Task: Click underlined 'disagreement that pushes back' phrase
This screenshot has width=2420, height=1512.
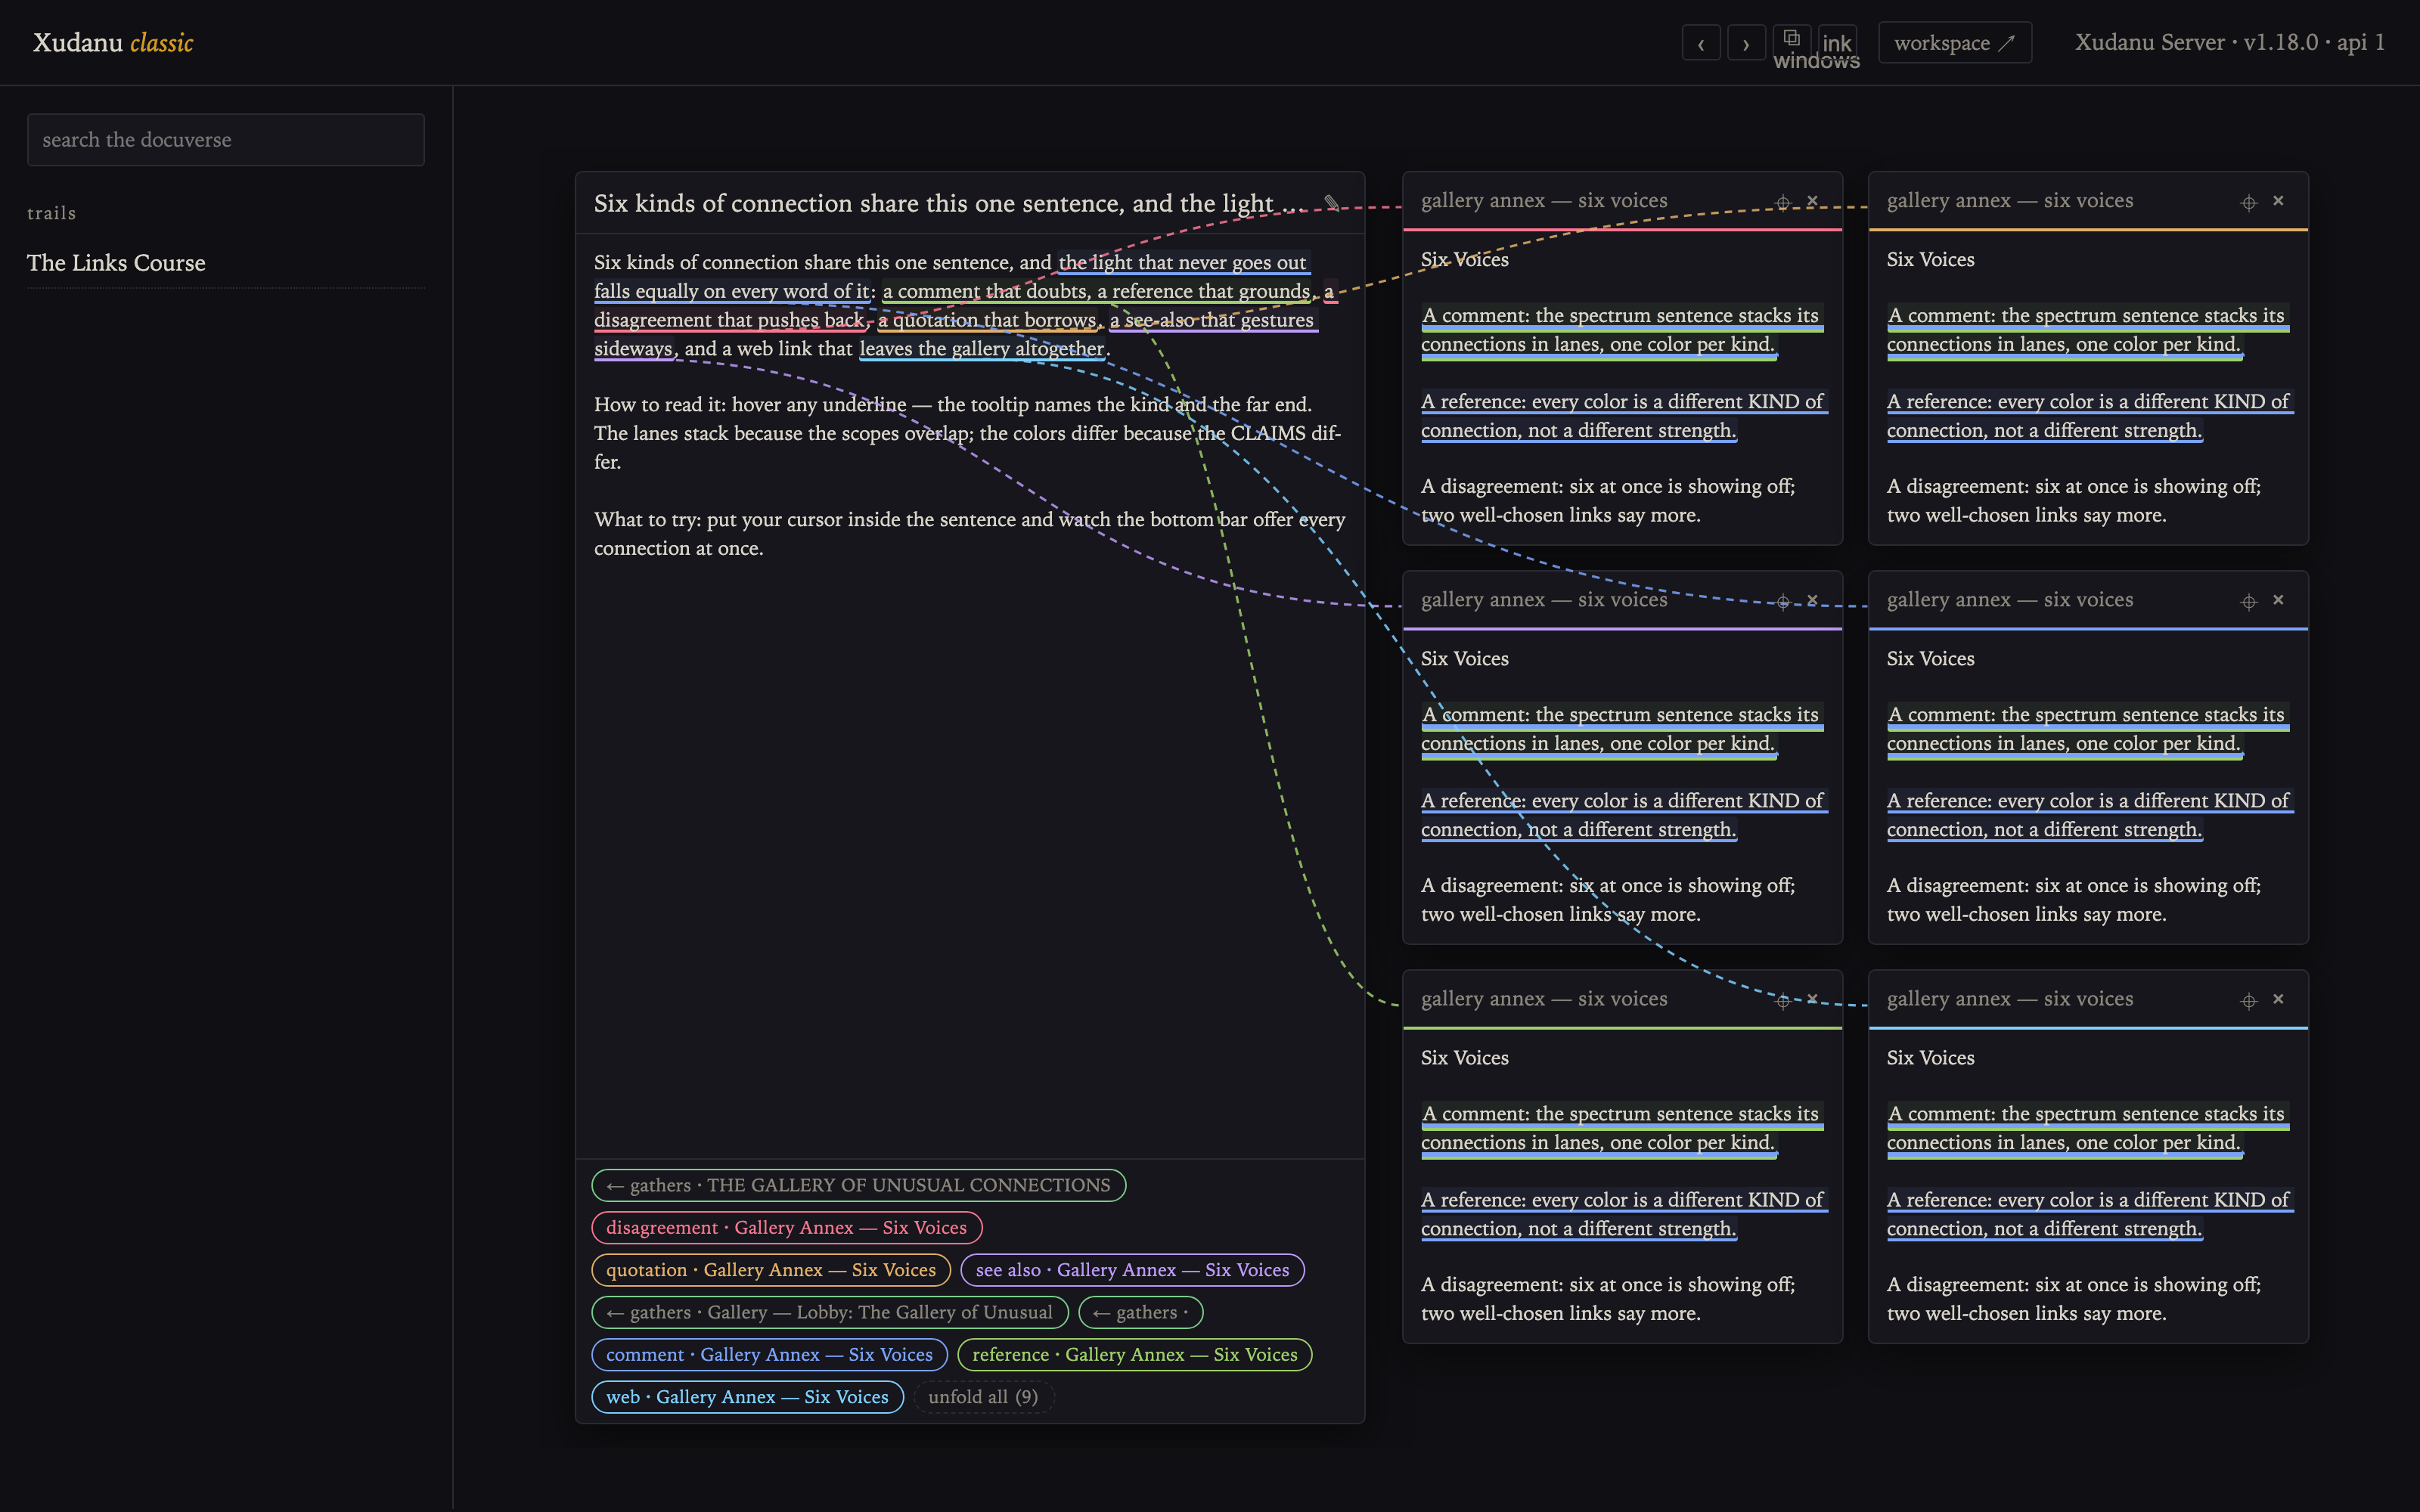Action: (729, 320)
